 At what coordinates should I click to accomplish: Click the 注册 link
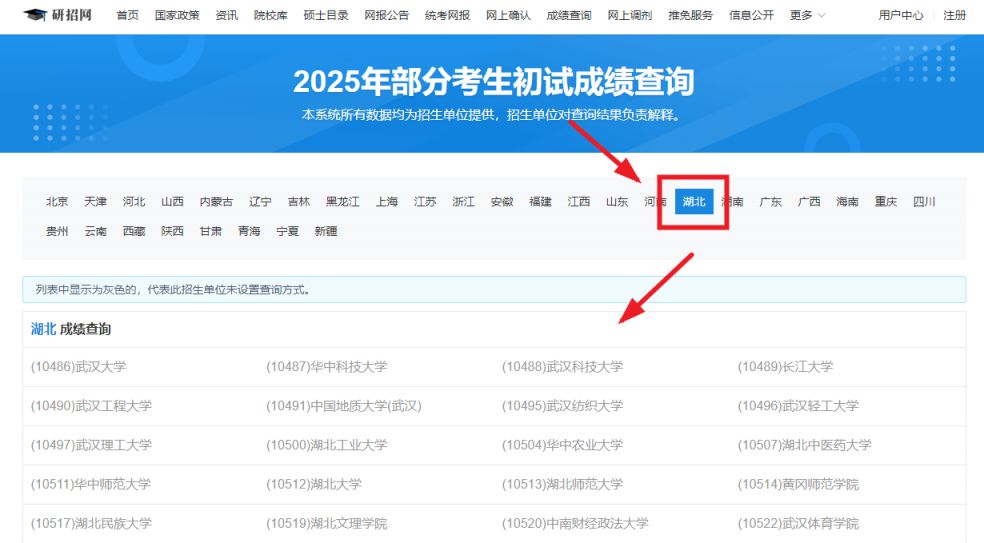pyautogui.click(x=955, y=15)
